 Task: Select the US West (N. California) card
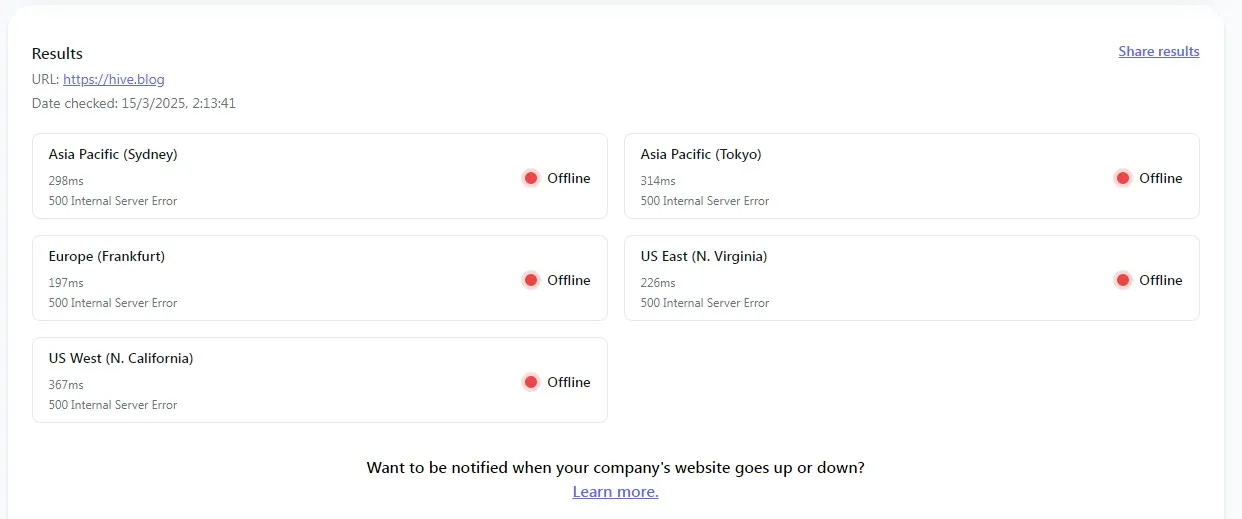click(x=320, y=380)
